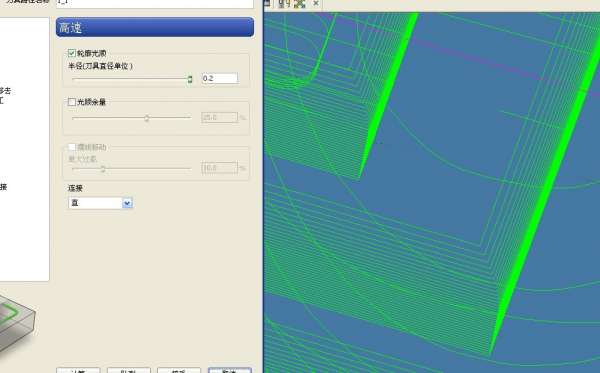Click the radius value field showing 0.2
This screenshot has height=373, width=600.
220,78
